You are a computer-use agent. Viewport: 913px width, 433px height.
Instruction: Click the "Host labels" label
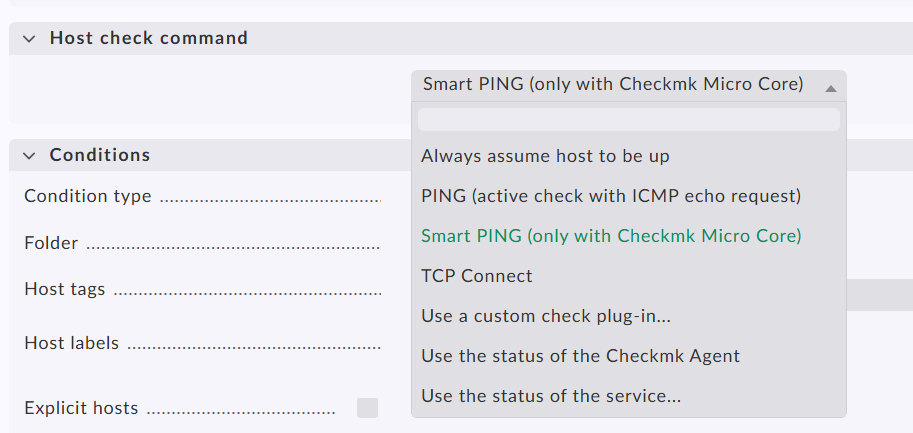point(72,343)
